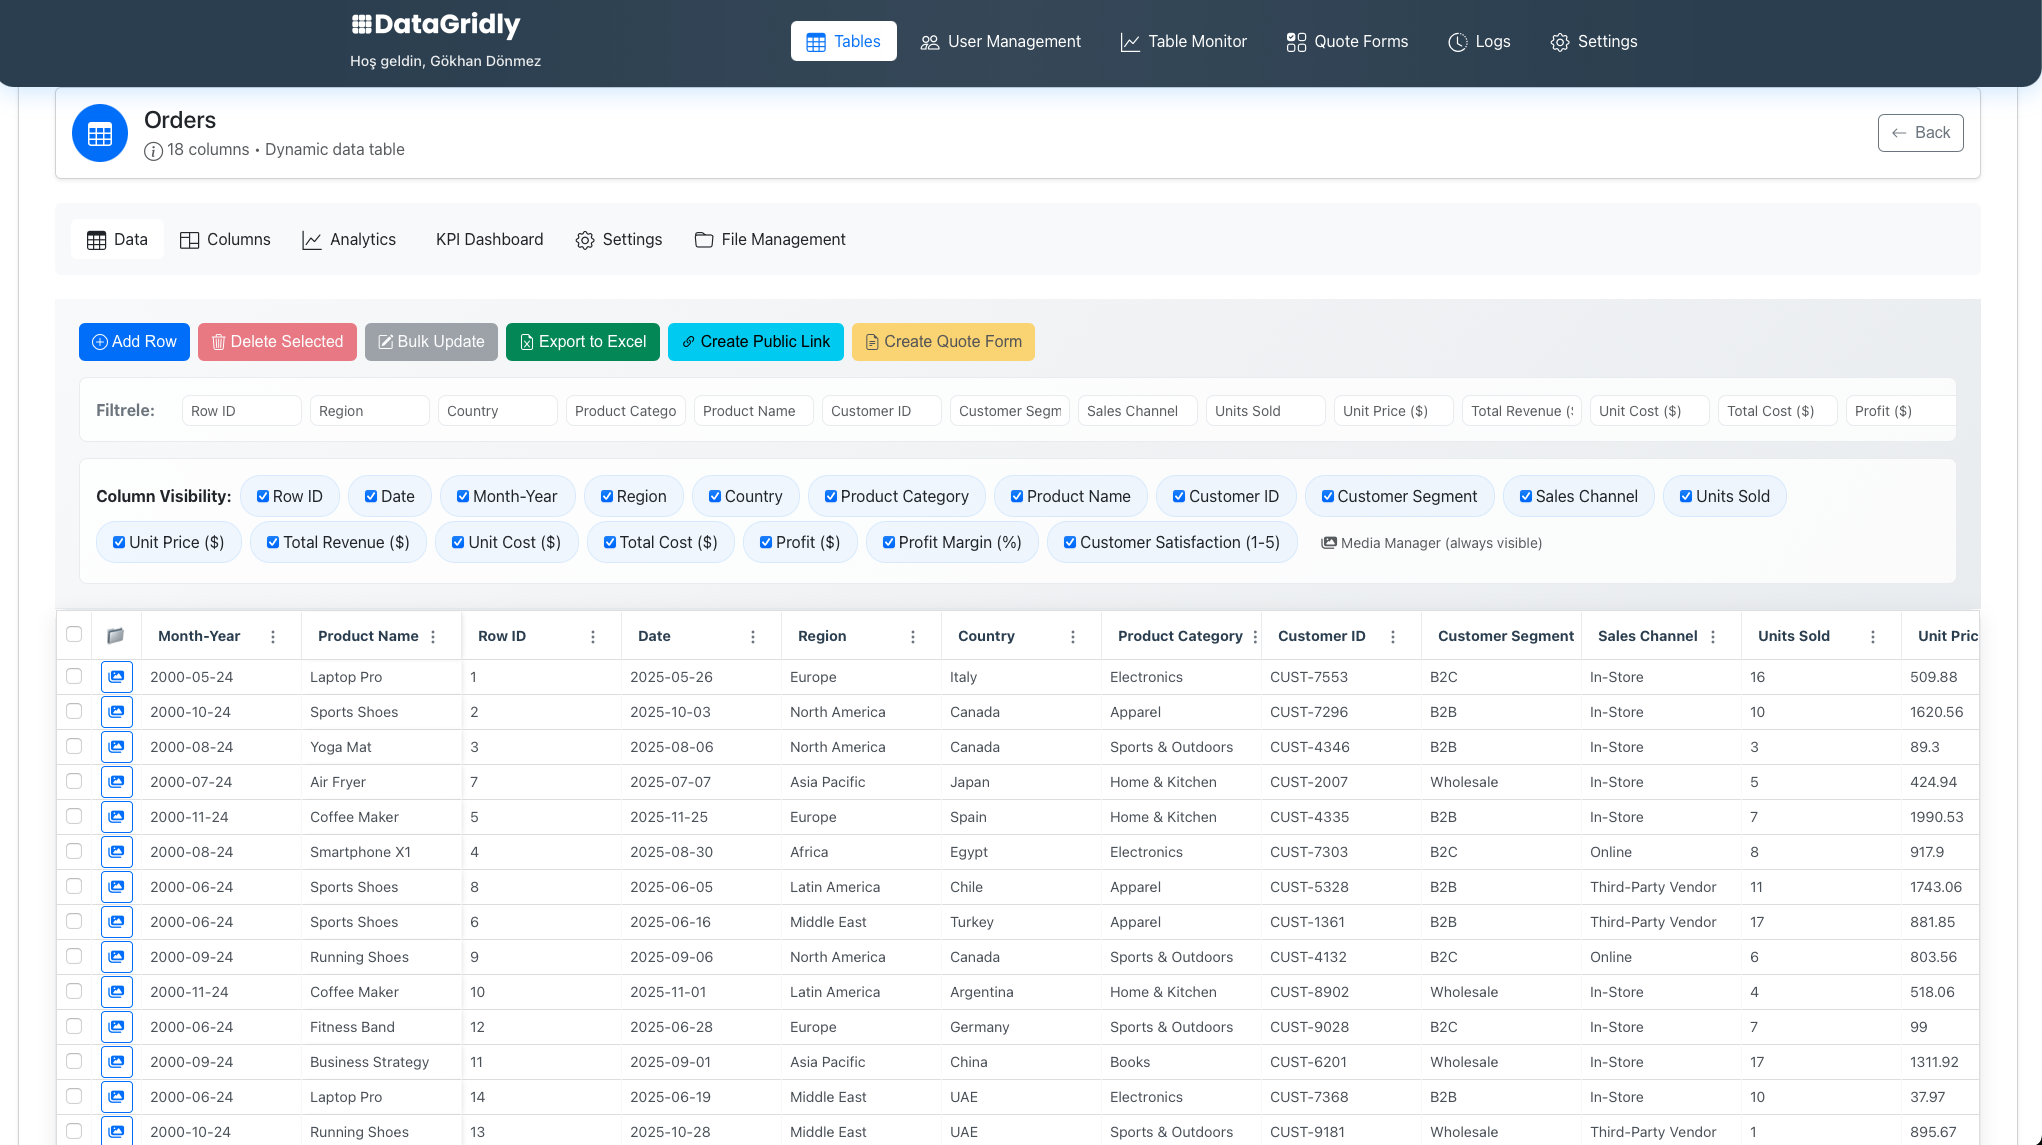Select the row checkbox for Yoga Mat

[x=74, y=746]
